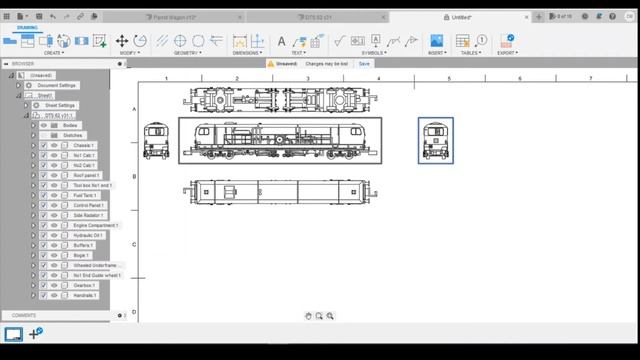Switch to the DTS 02 document tab
The image size is (640, 360).
317,17
